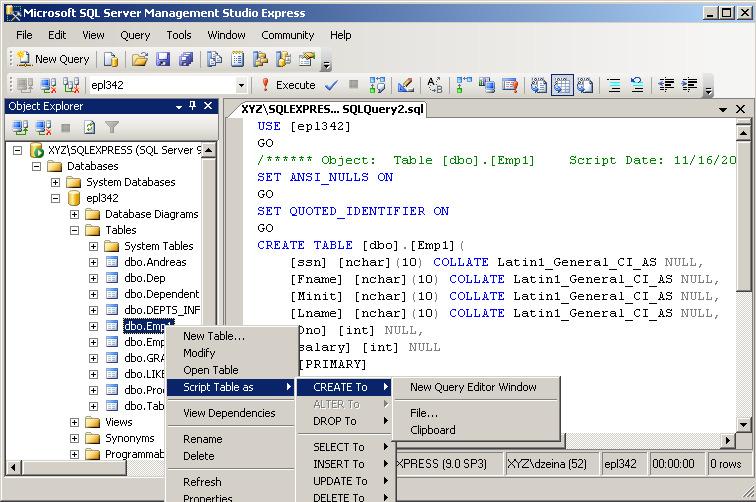
Task: Open the Query menu
Action: (135, 35)
